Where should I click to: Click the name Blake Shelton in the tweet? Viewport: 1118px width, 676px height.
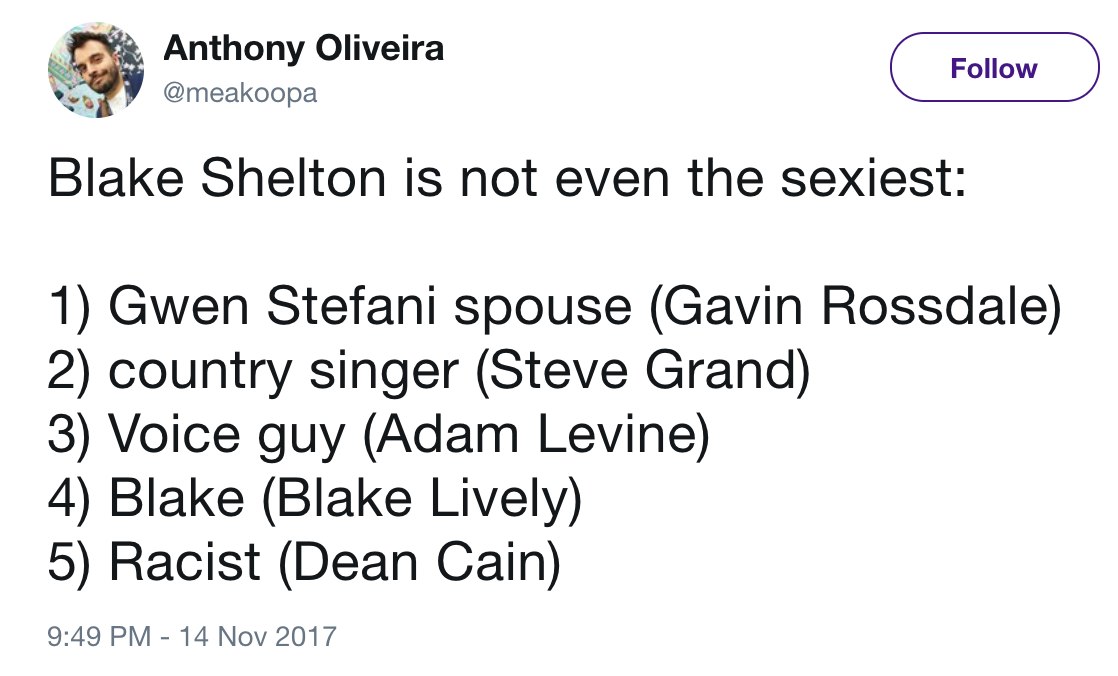217,178
